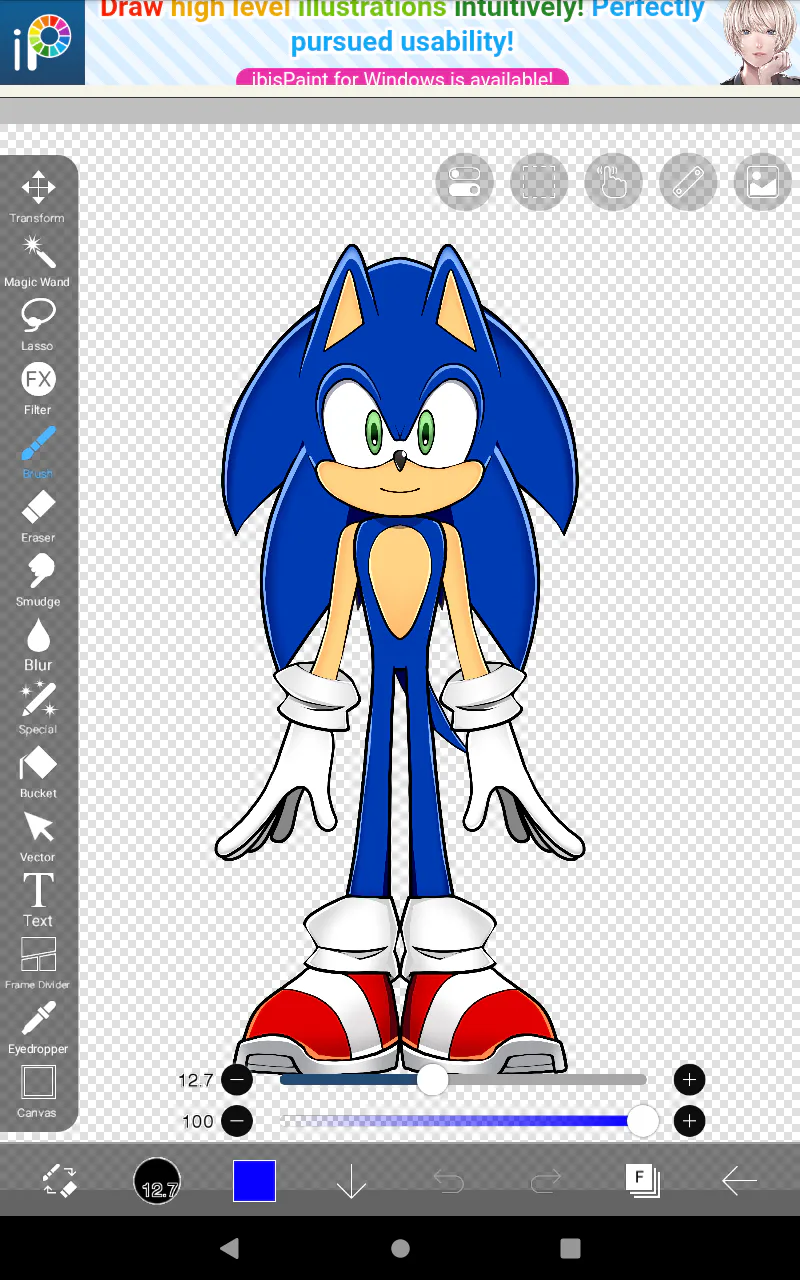This screenshot has height=1280, width=800.
Task: Toggle the stabilizer switch button
Action: pos(464,182)
